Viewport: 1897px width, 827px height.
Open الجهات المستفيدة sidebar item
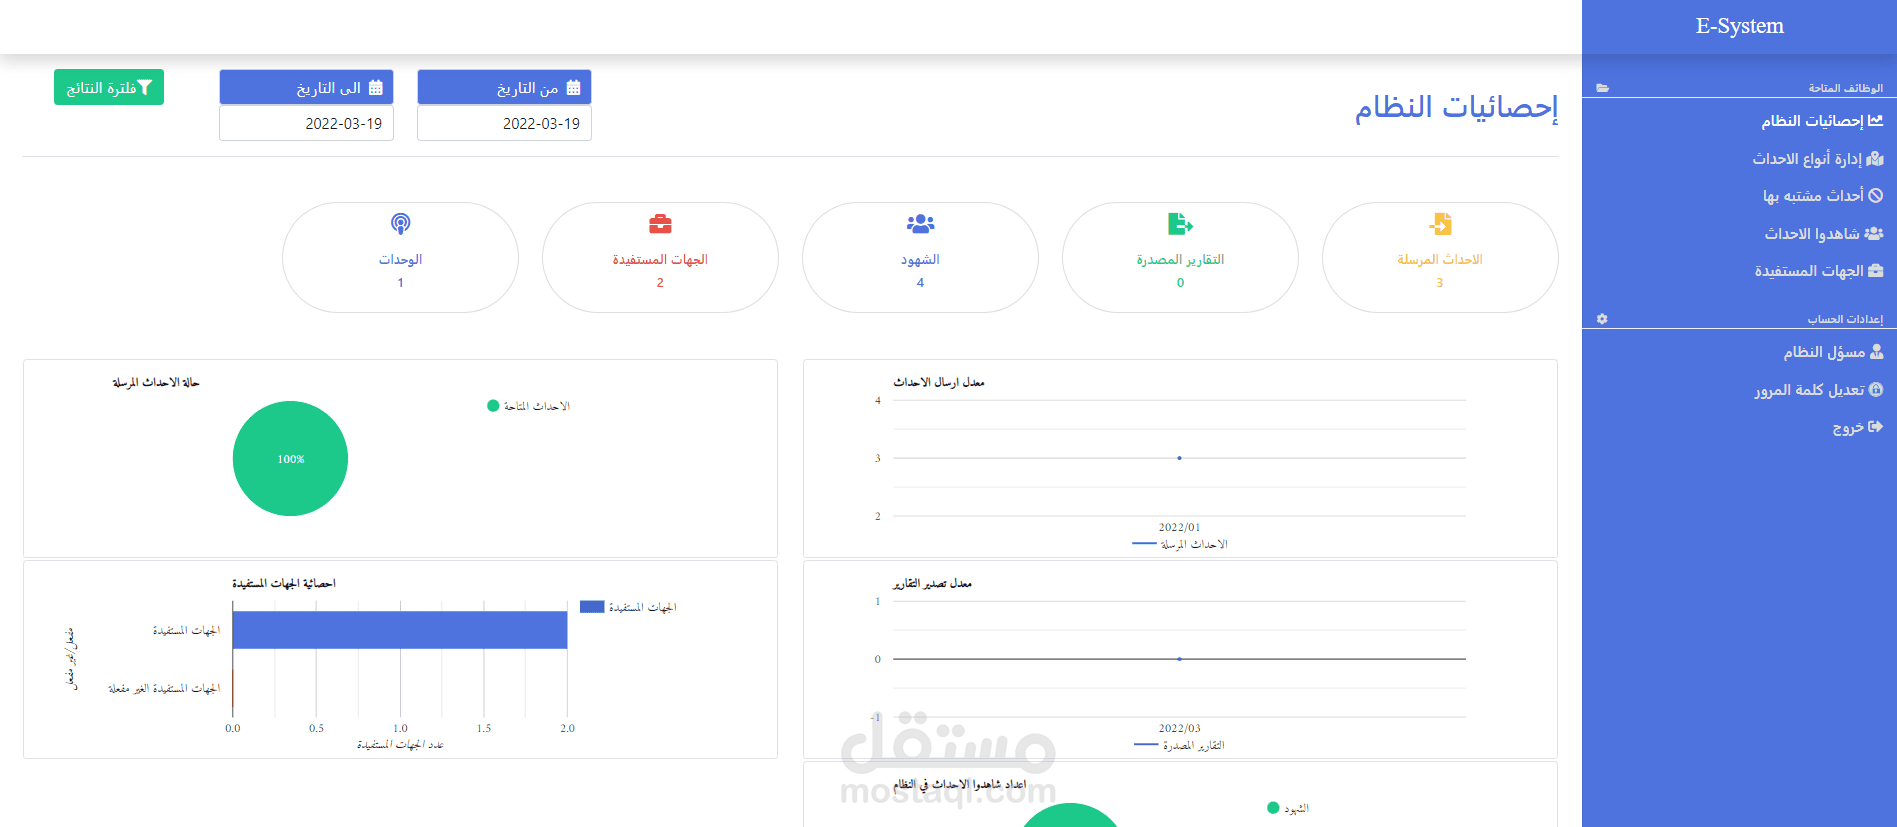click(x=1819, y=271)
